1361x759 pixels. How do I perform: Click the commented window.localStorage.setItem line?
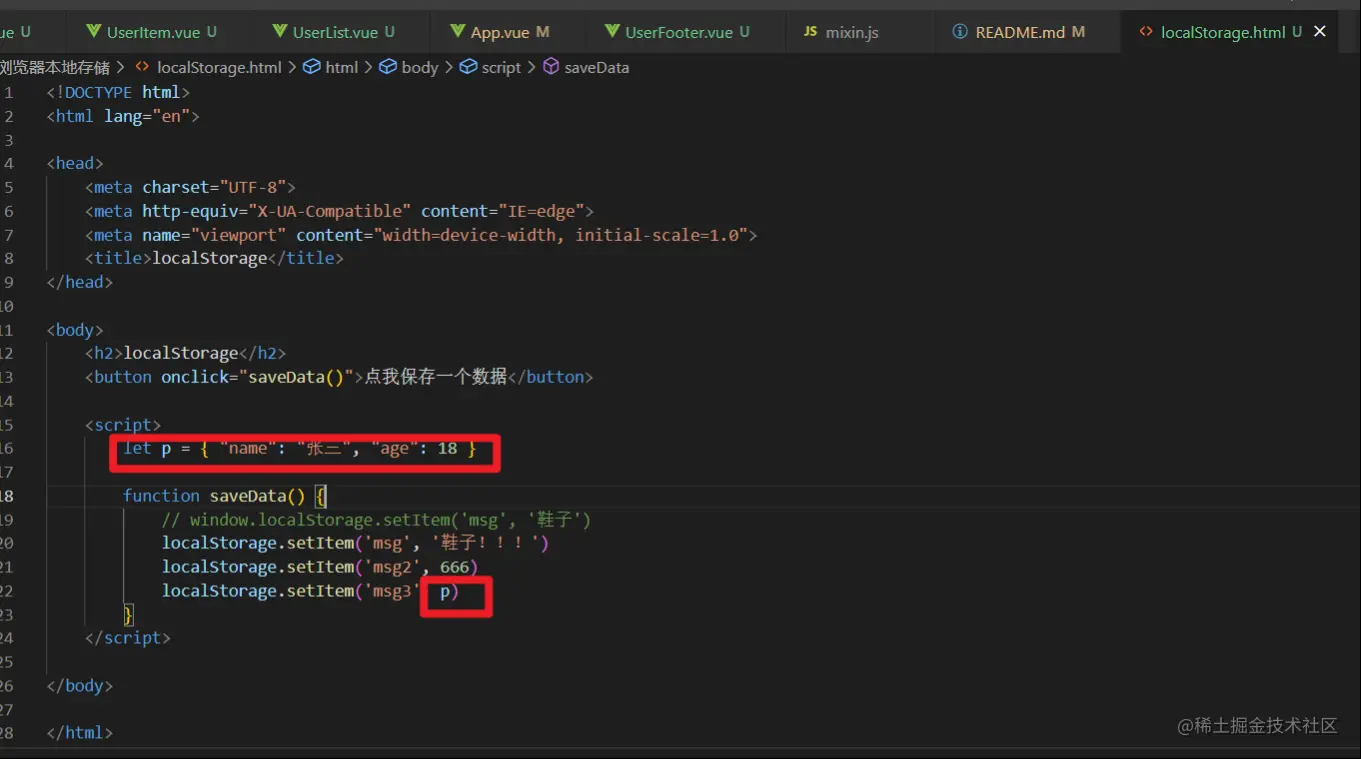(x=377, y=520)
